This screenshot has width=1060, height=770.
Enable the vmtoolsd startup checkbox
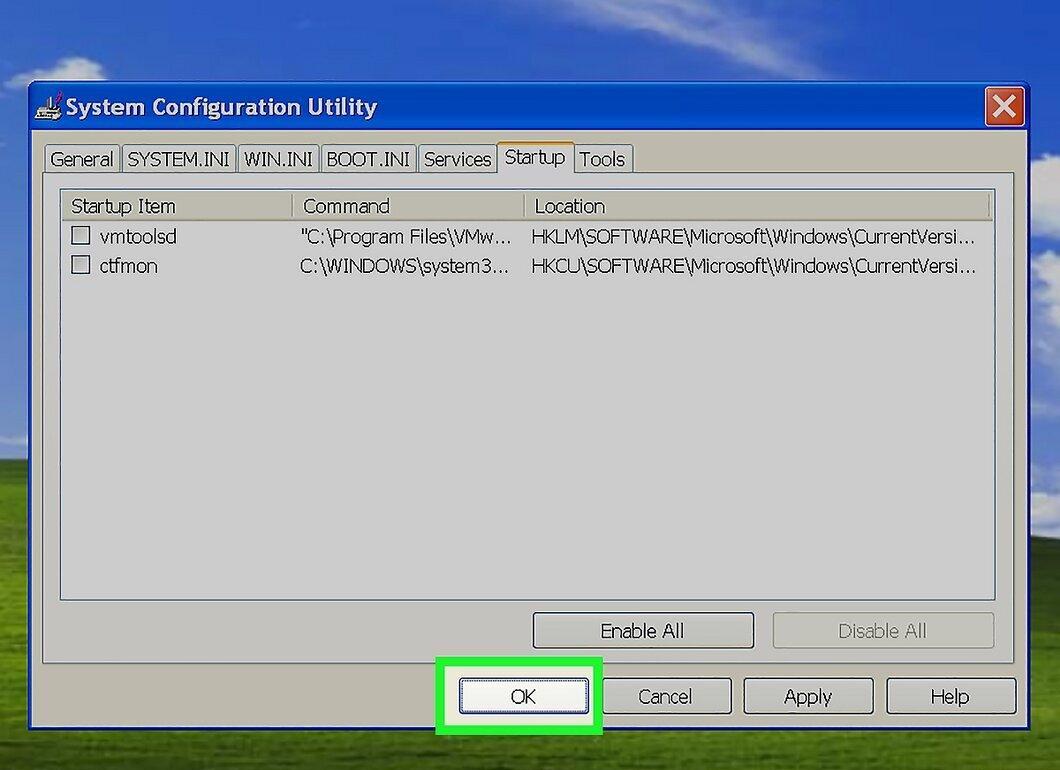80,235
